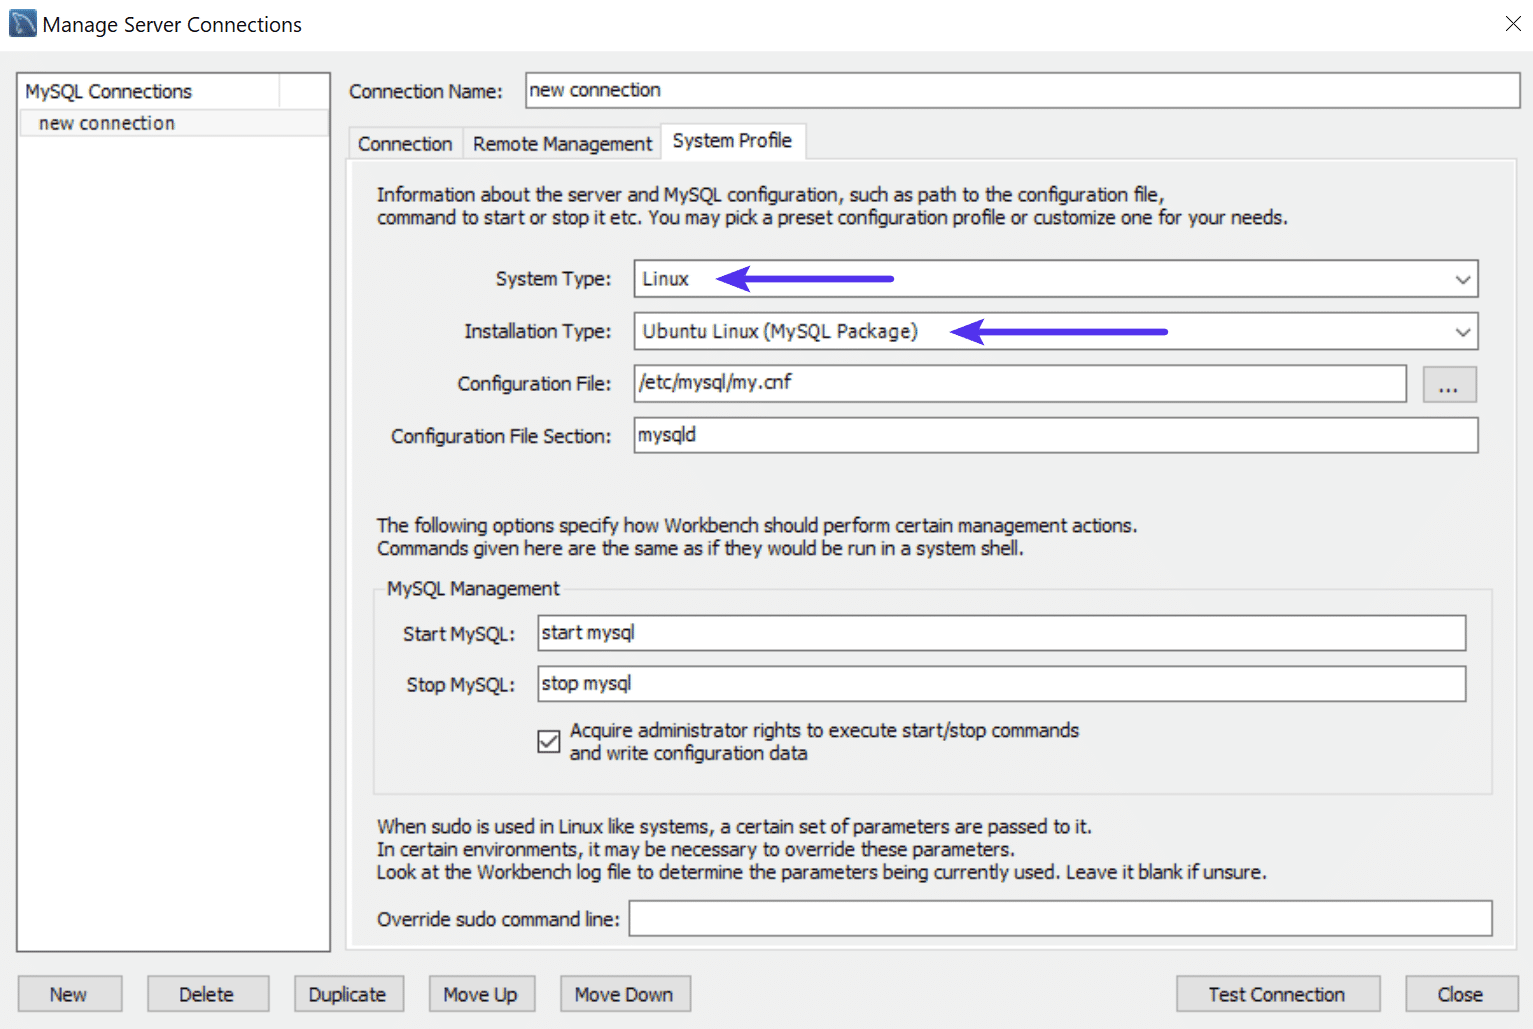Screen dimensions: 1533x1029
Task: Click the MySQL Workbench dolphin icon in title bar
Action: click(21, 21)
